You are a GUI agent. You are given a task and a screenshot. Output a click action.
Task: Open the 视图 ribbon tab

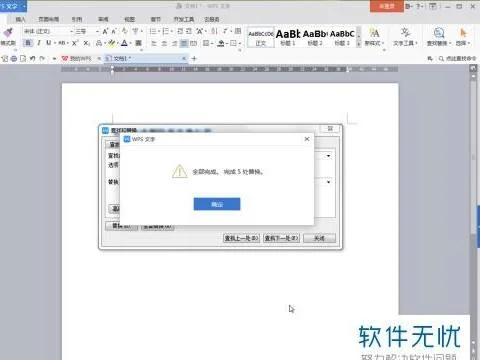pyautogui.click(x=129, y=19)
